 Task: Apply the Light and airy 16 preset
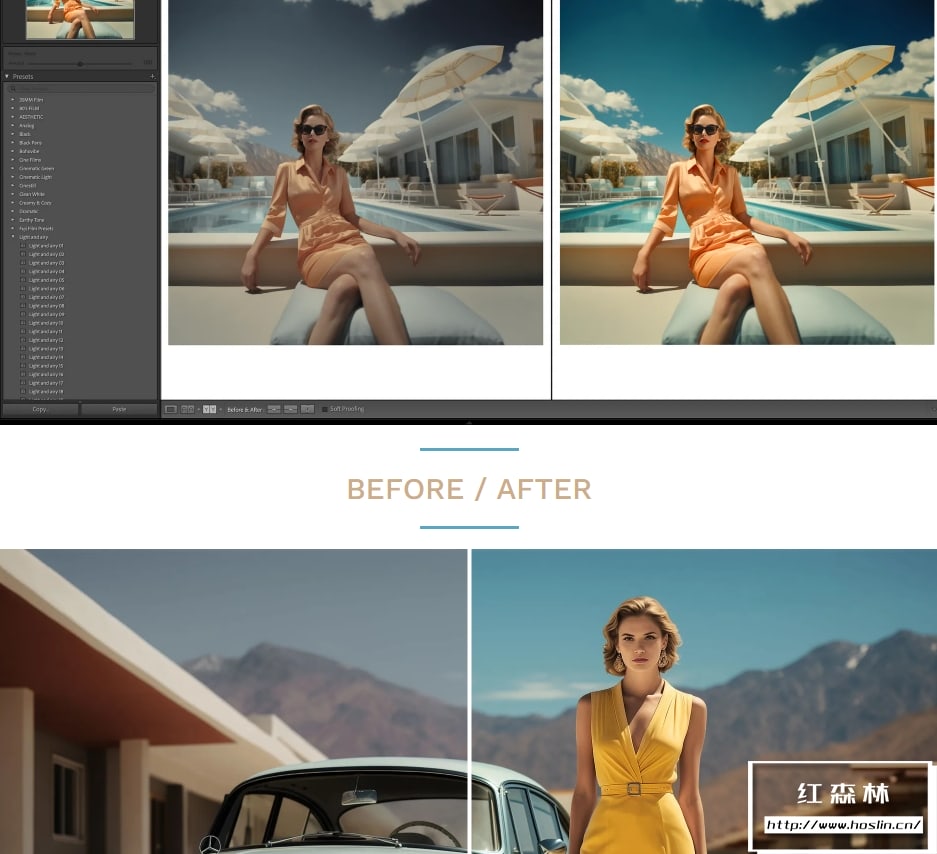point(46,374)
